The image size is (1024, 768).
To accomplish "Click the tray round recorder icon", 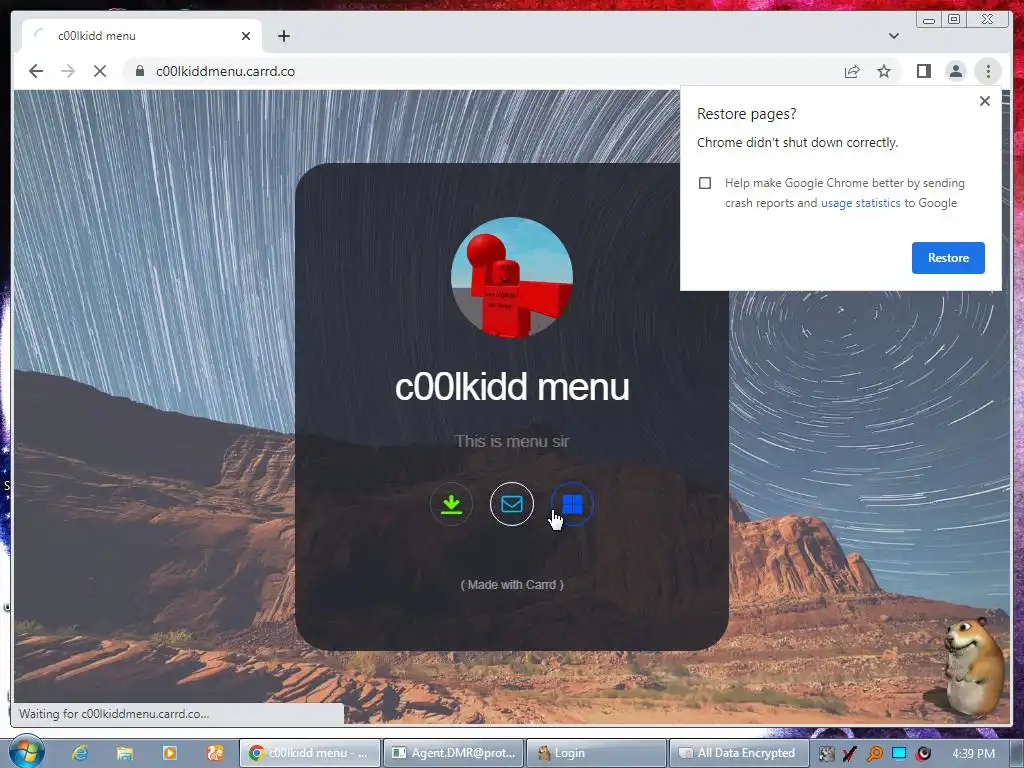I will point(923,754).
